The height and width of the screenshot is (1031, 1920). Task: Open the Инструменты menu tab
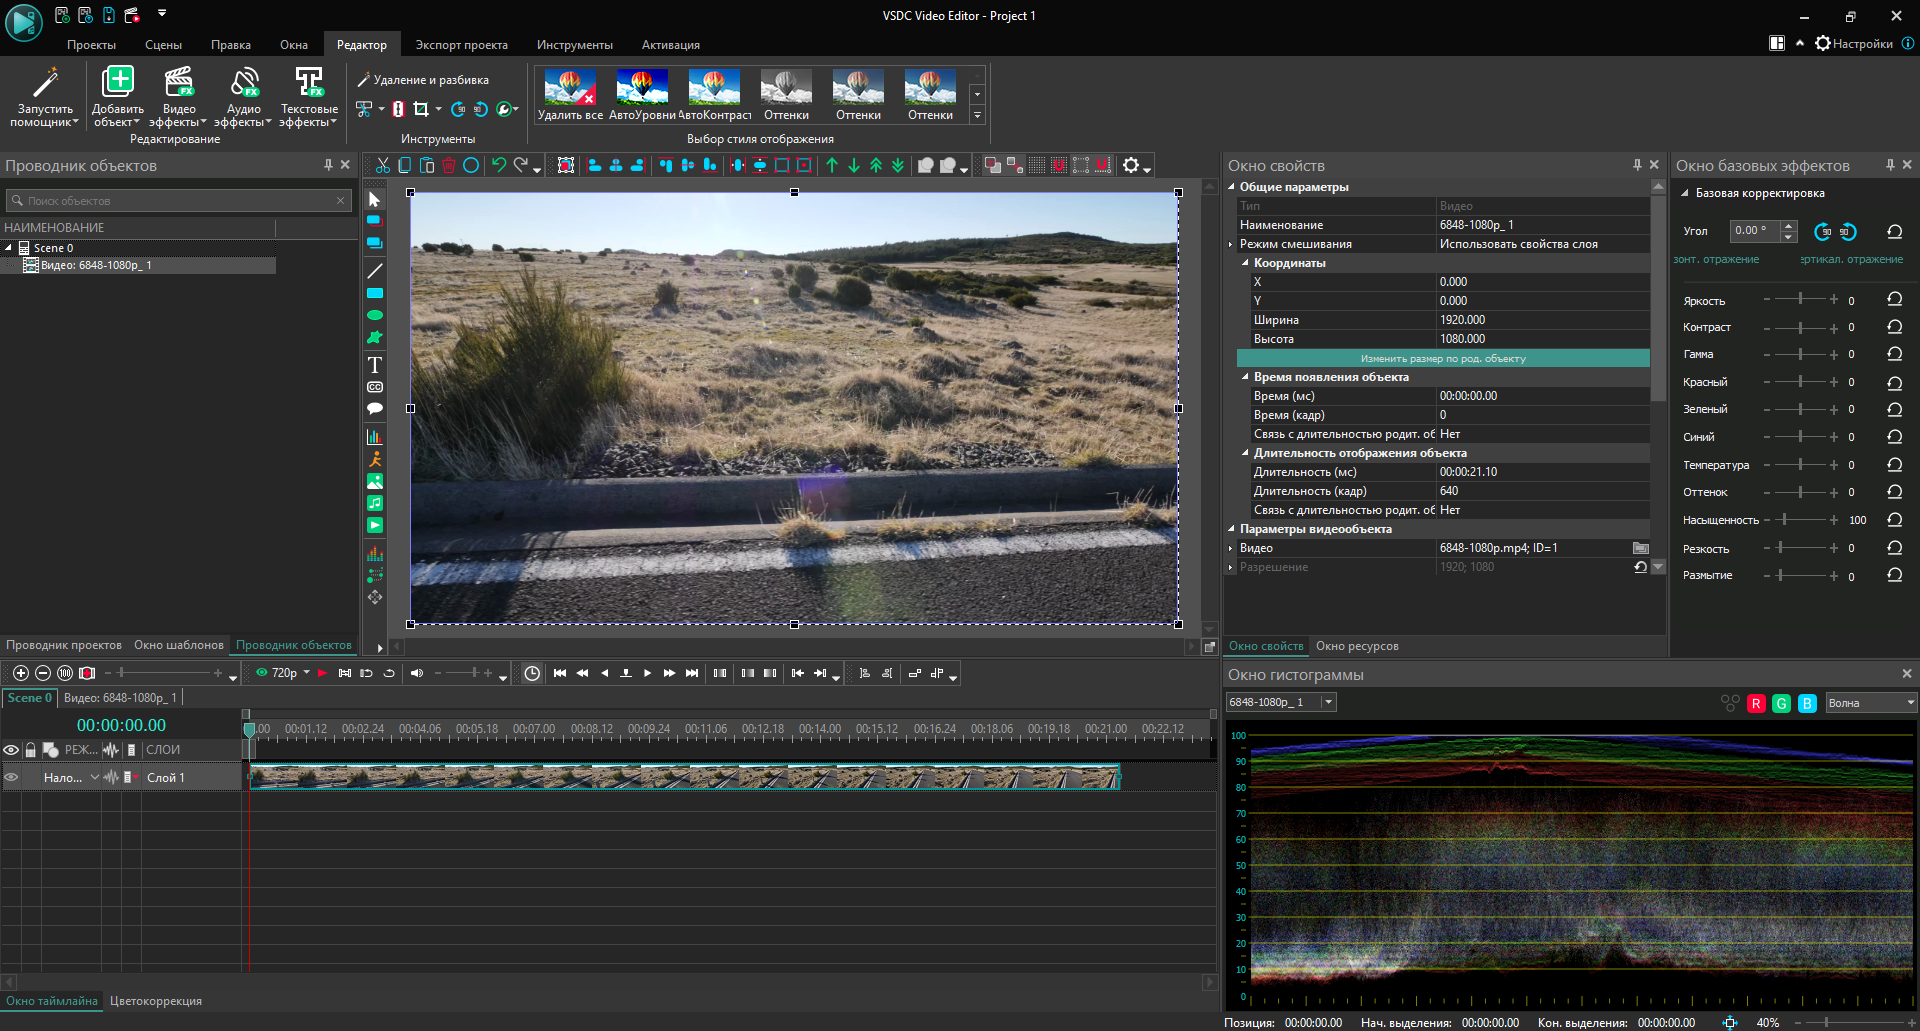click(574, 45)
